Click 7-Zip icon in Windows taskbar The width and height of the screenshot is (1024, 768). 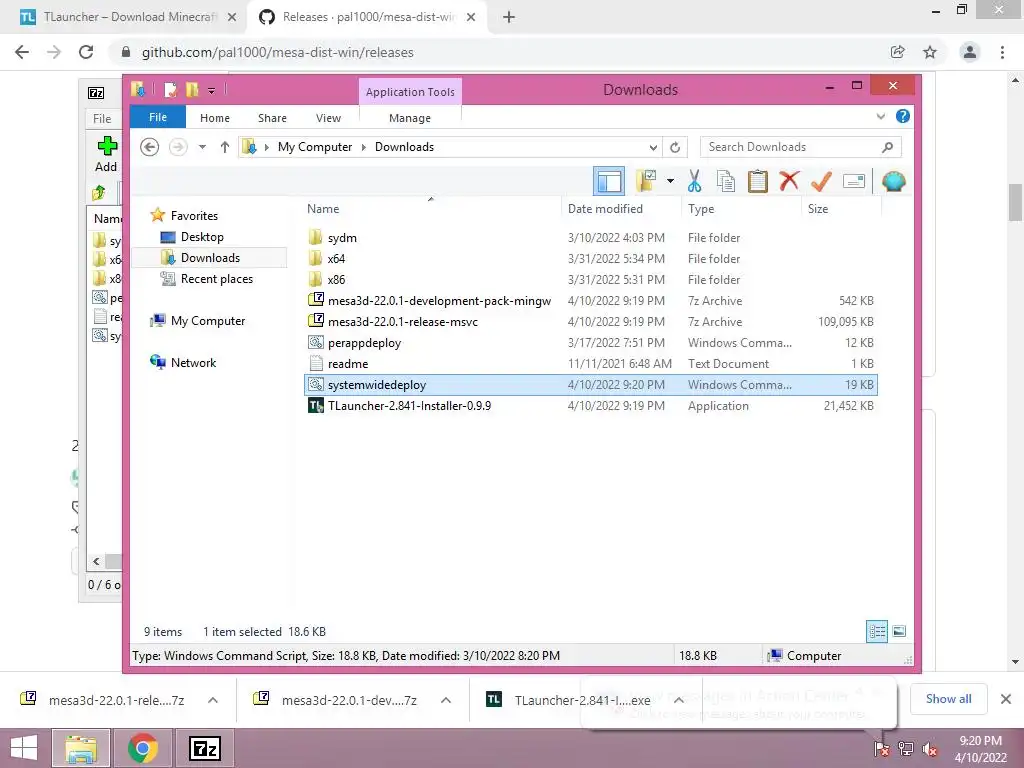[204, 748]
